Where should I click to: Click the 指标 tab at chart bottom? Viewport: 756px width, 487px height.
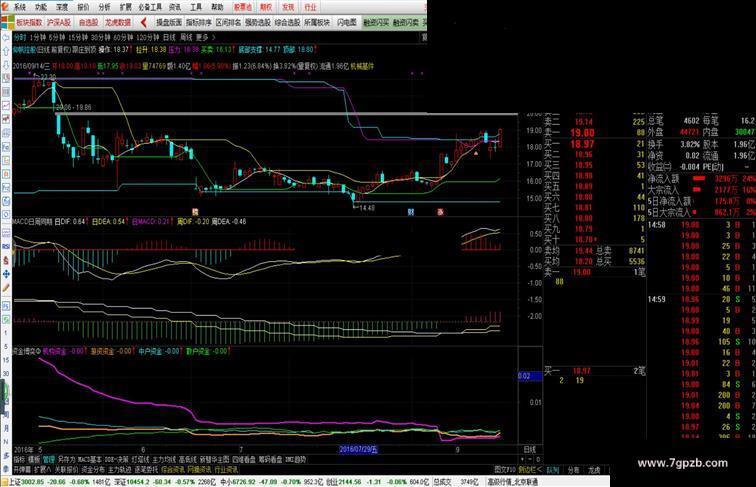click(19, 460)
